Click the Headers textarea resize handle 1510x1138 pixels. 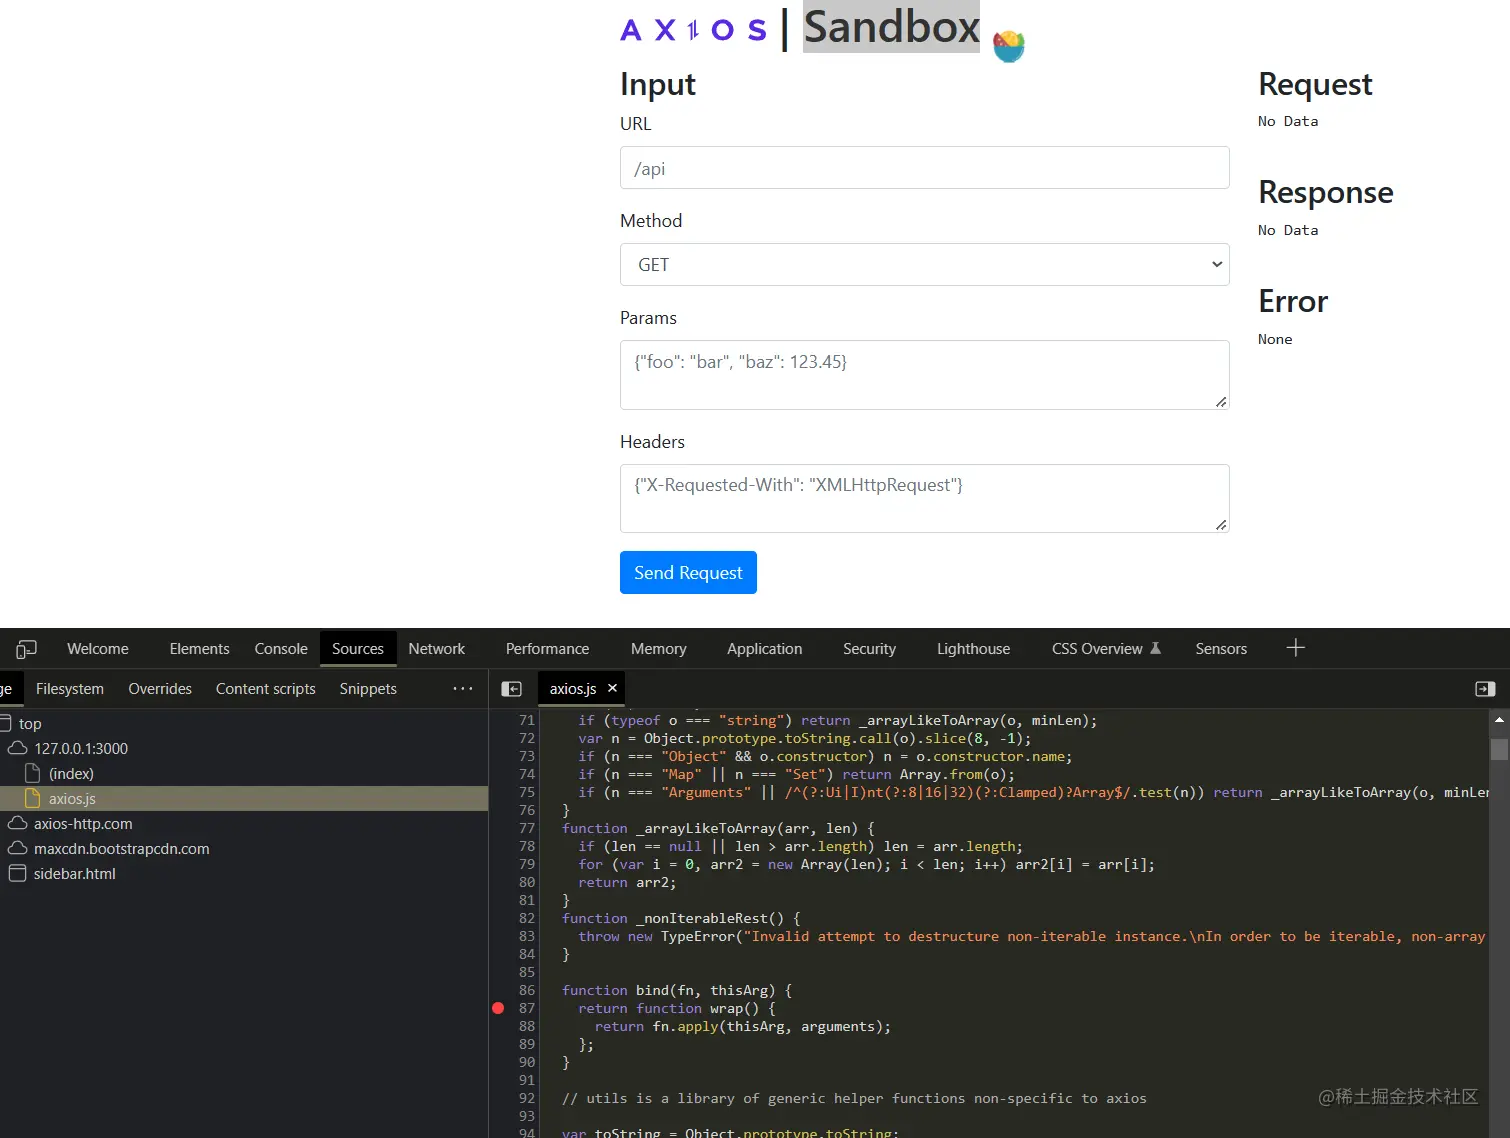[1221, 525]
